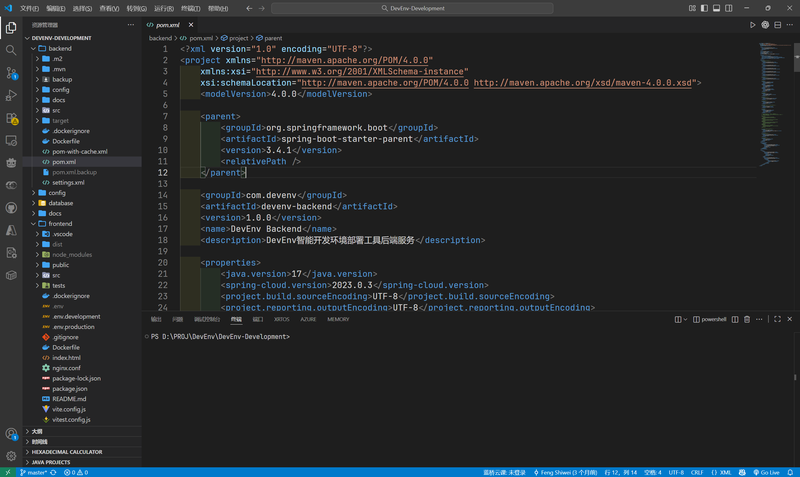Click the Go Live status bar button
This screenshot has height=477, width=800.
(x=767, y=472)
